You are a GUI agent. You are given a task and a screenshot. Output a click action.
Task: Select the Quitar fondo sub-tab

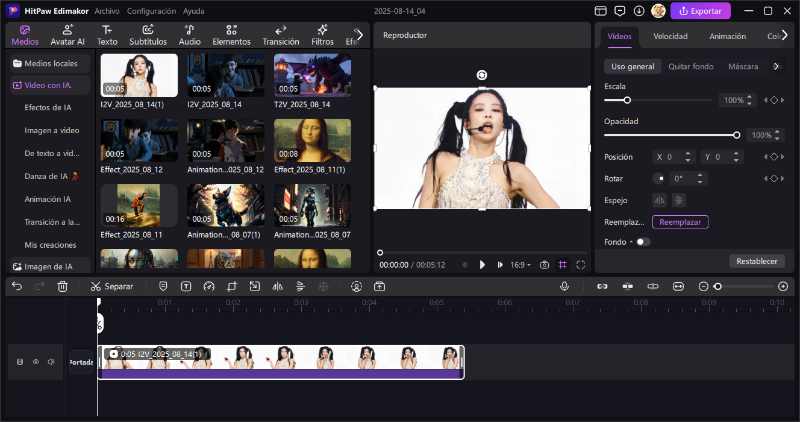[x=691, y=66]
